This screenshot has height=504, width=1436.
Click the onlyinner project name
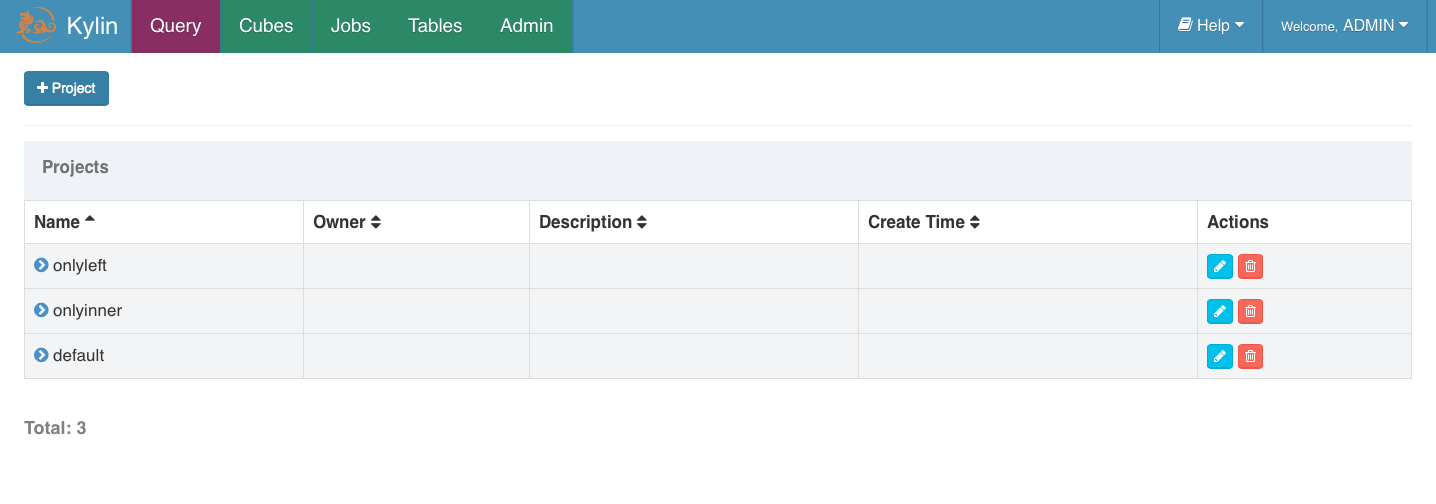coord(87,311)
